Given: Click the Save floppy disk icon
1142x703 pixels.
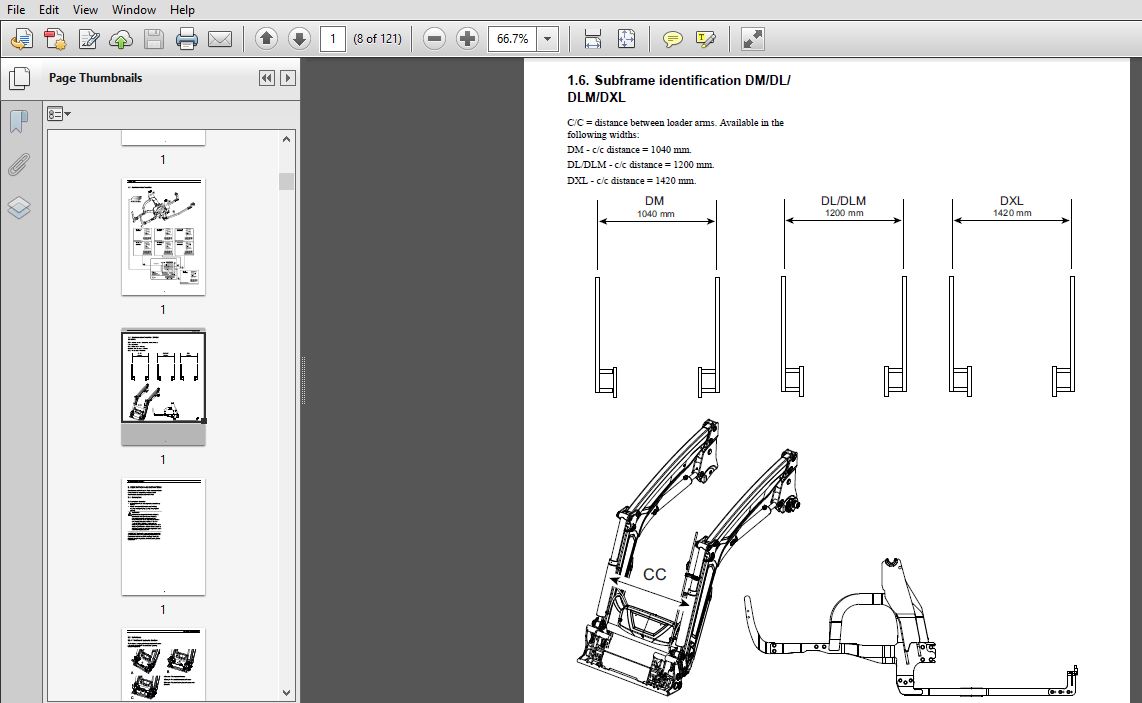Looking at the screenshot, I should pyautogui.click(x=154, y=39).
